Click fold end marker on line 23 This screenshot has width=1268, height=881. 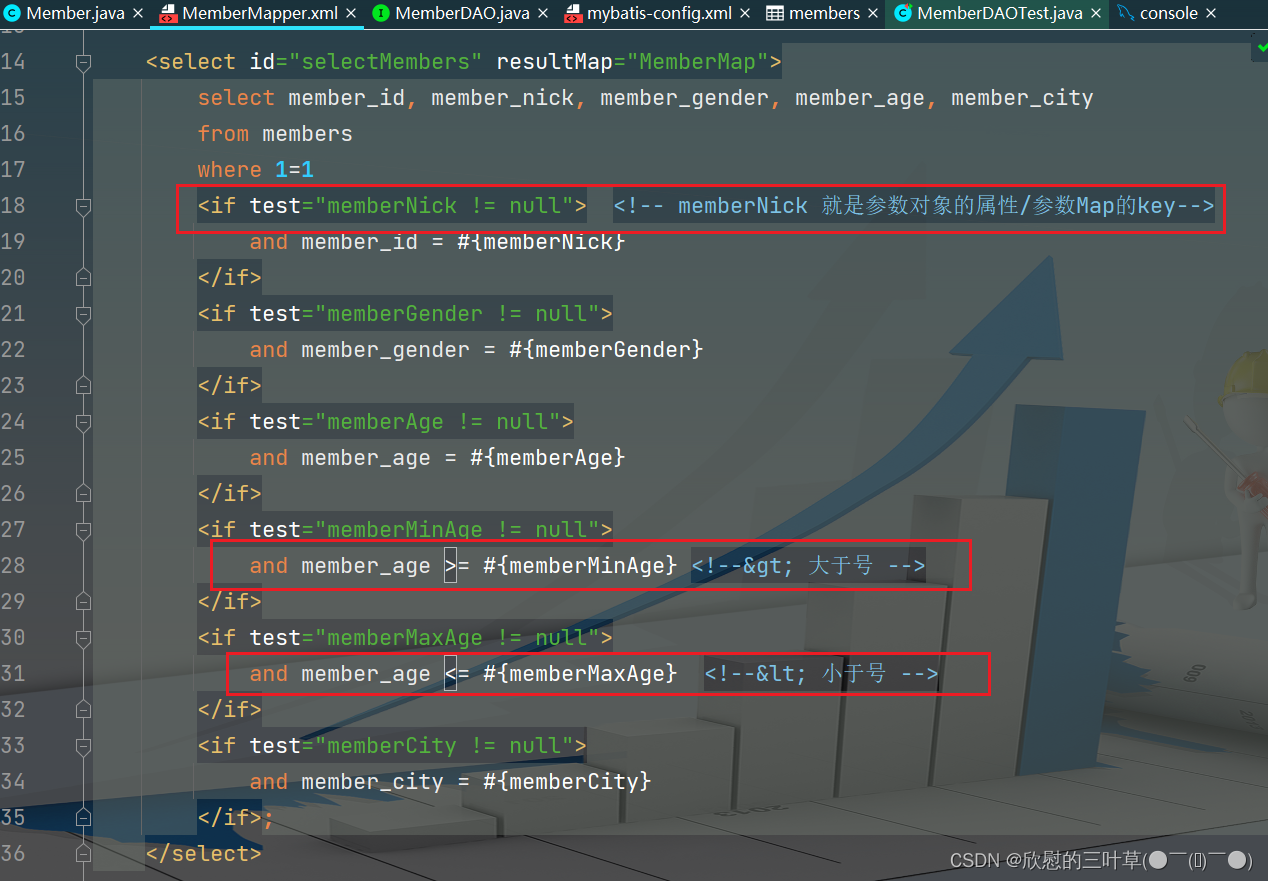click(83, 386)
